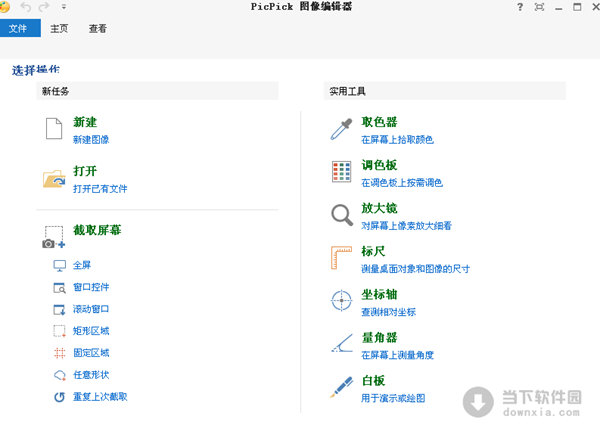Click the fullscreen capture icon in title bar

[539, 7]
